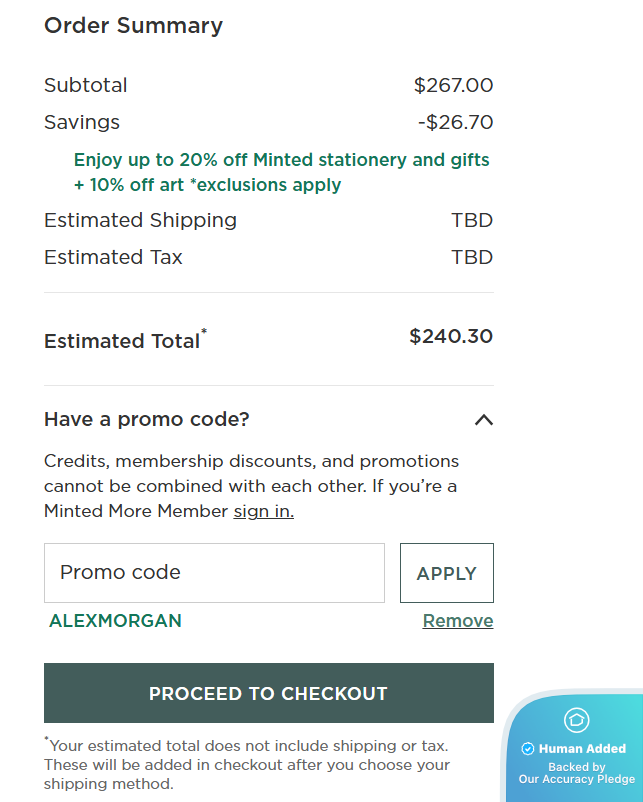Viewport: 643px width, 802px height.
Task: Click the -$26.70 savings amount
Action: (455, 123)
